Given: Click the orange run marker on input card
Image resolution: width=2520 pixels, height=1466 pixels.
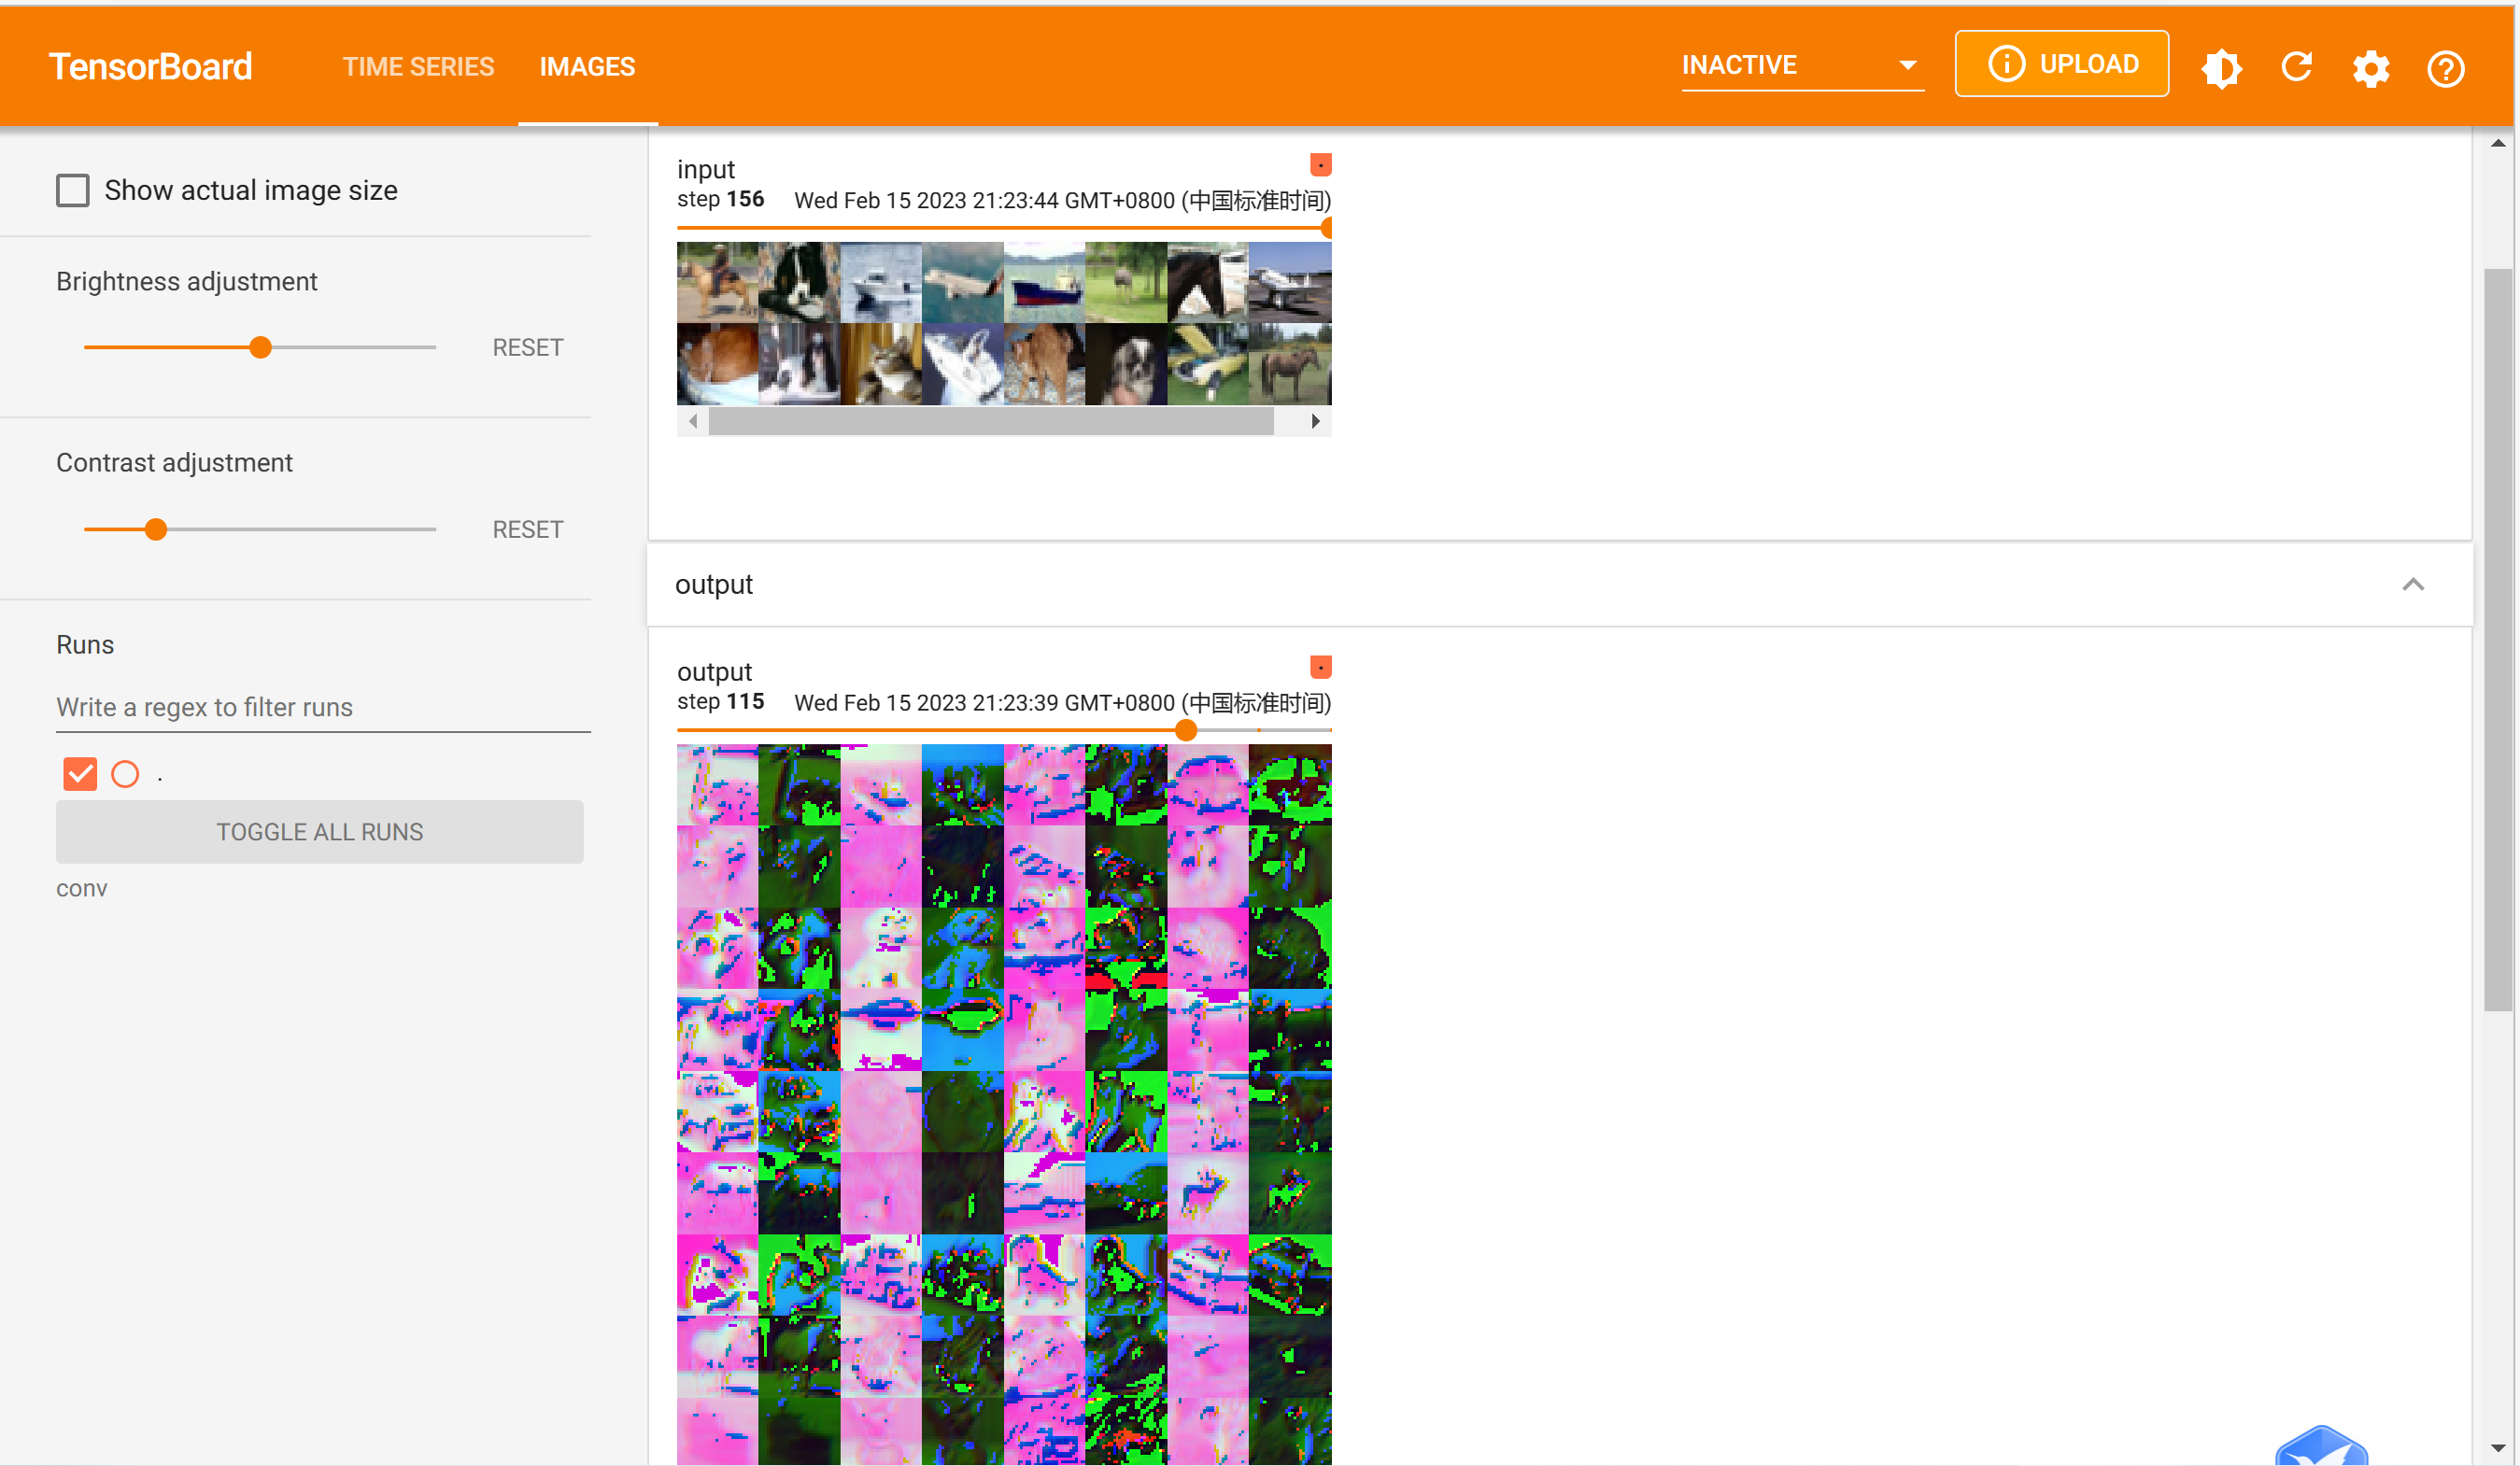Looking at the screenshot, I should (x=1320, y=164).
